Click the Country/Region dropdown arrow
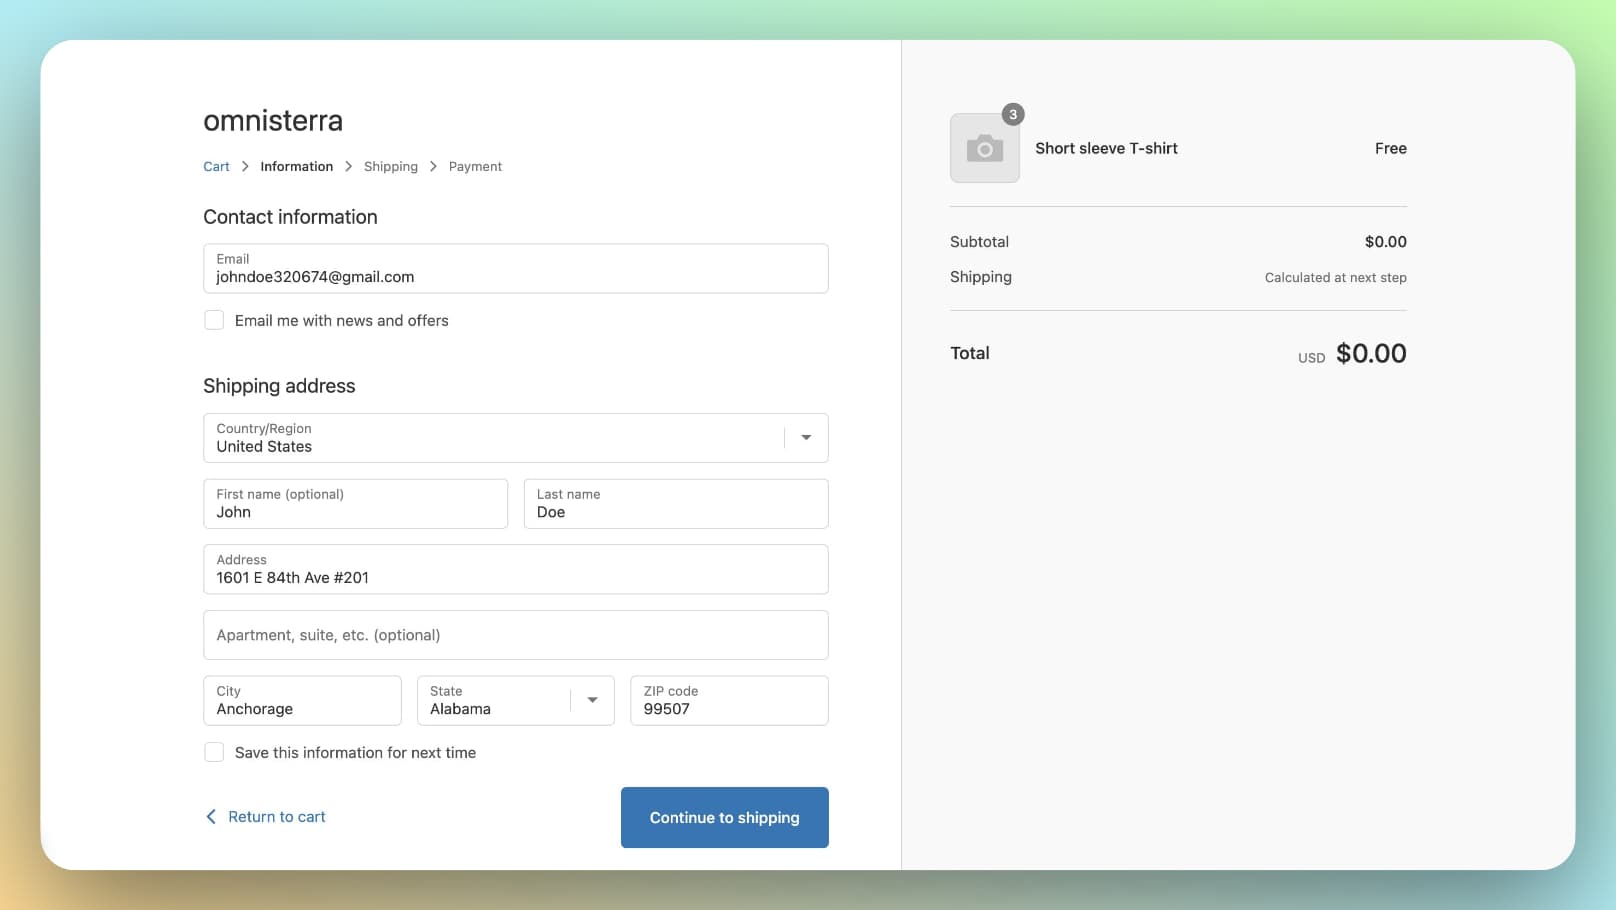 click(805, 437)
